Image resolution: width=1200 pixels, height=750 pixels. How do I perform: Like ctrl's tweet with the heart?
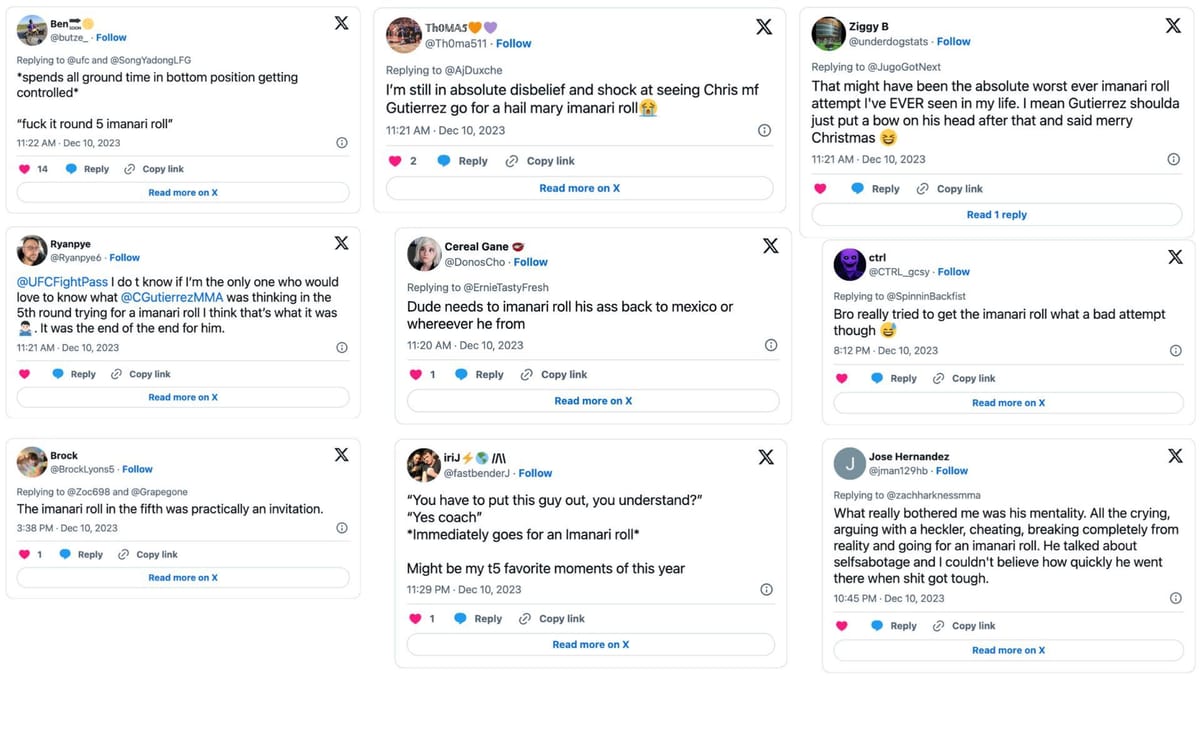tap(841, 379)
